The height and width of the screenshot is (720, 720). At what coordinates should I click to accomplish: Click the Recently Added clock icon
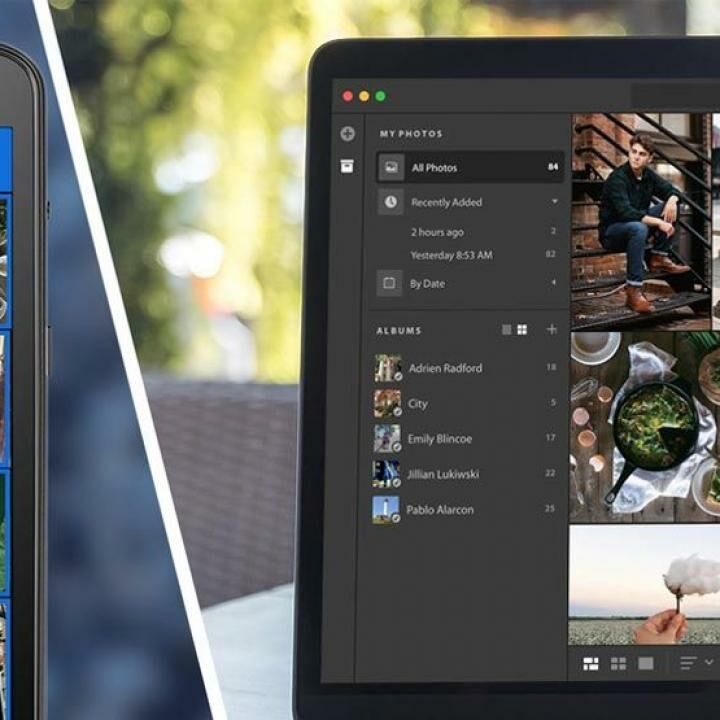point(391,202)
